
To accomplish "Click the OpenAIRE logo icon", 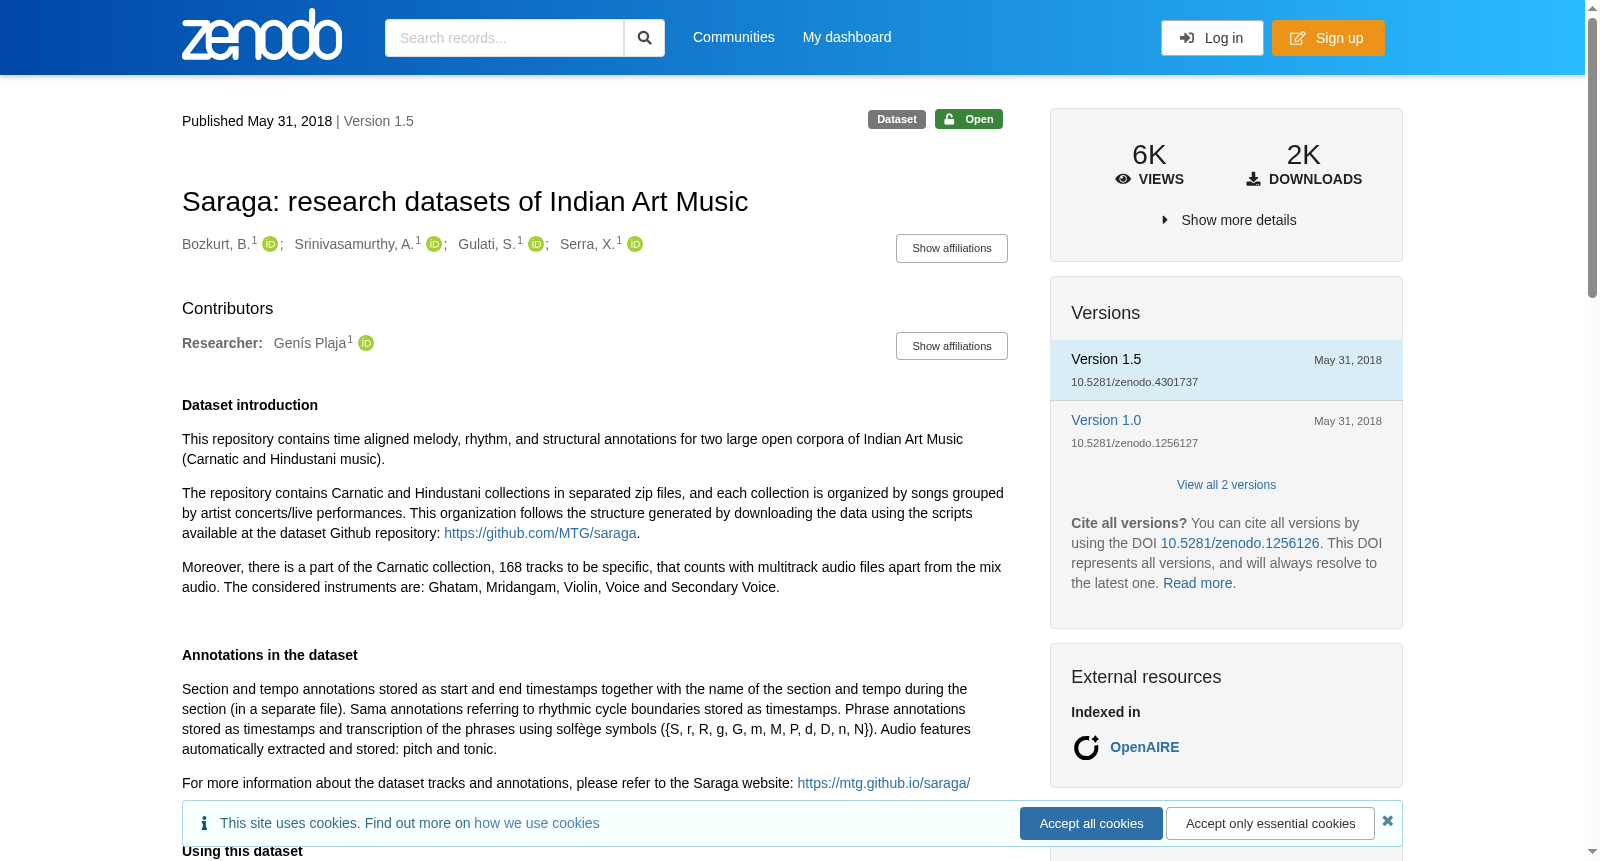I will pyautogui.click(x=1086, y=747).
